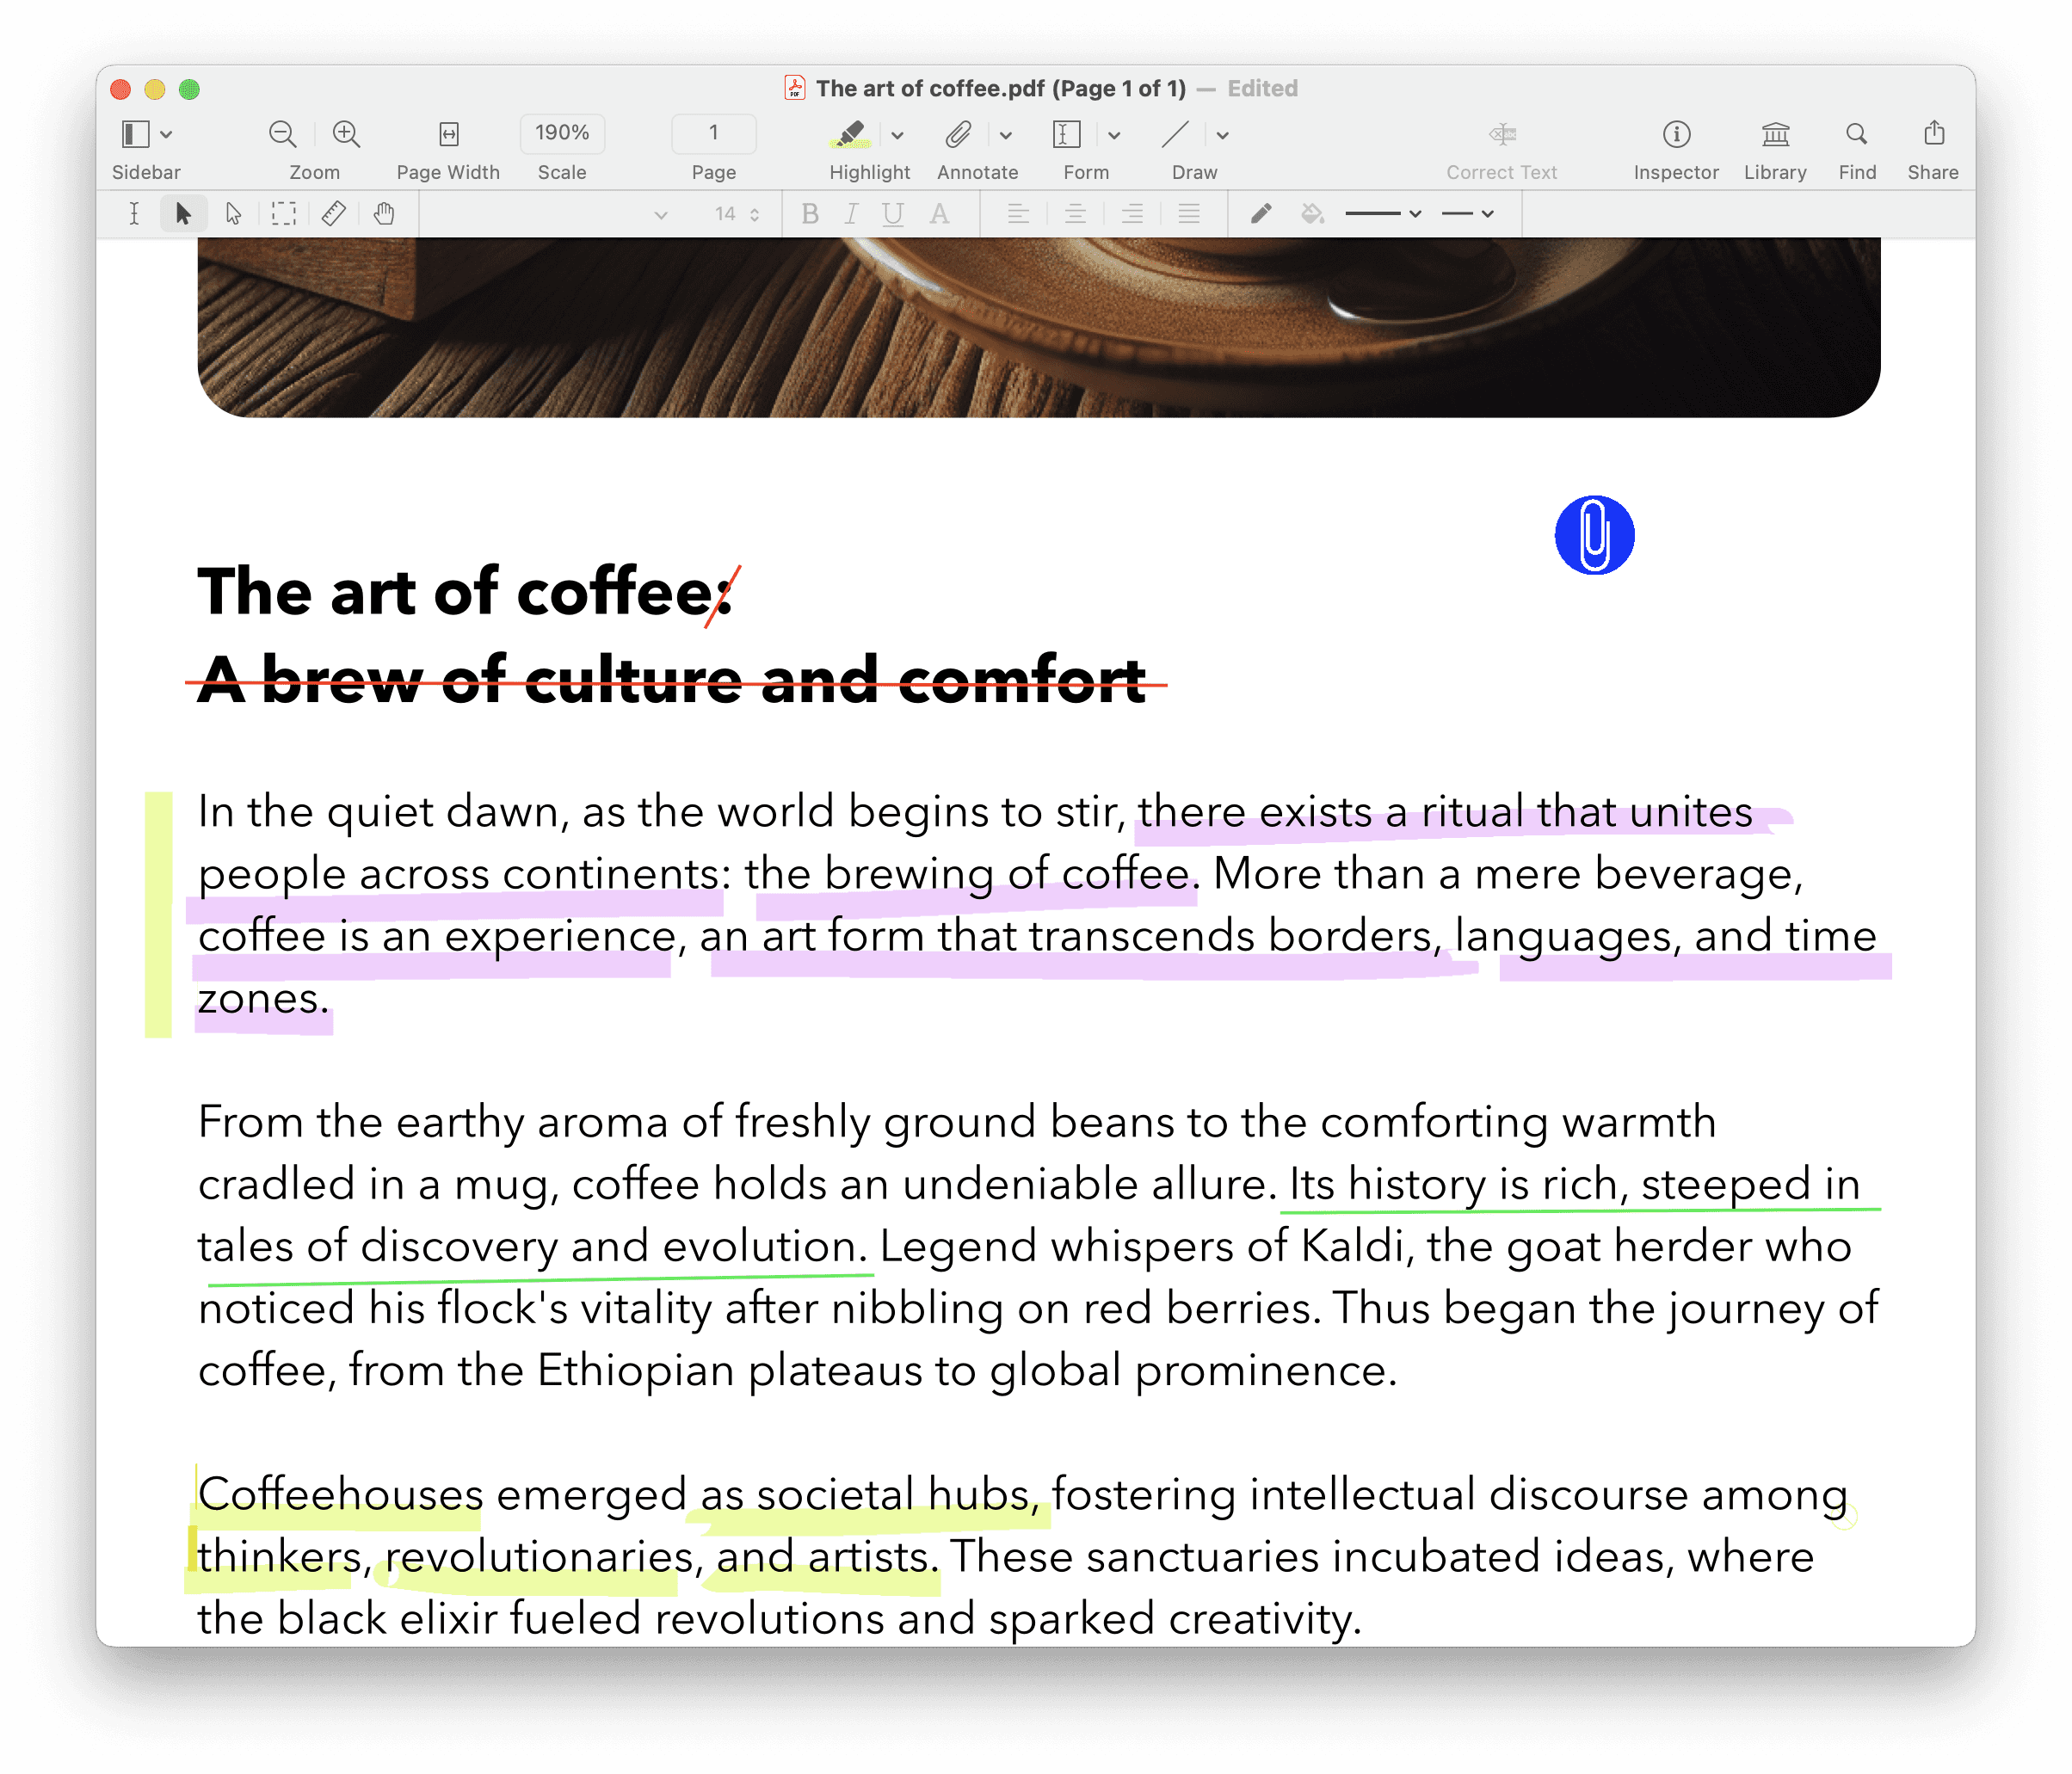Viewport: 2072px width, 1774px height.
Task: Select the Hand scroll tool
Action: 384,214
